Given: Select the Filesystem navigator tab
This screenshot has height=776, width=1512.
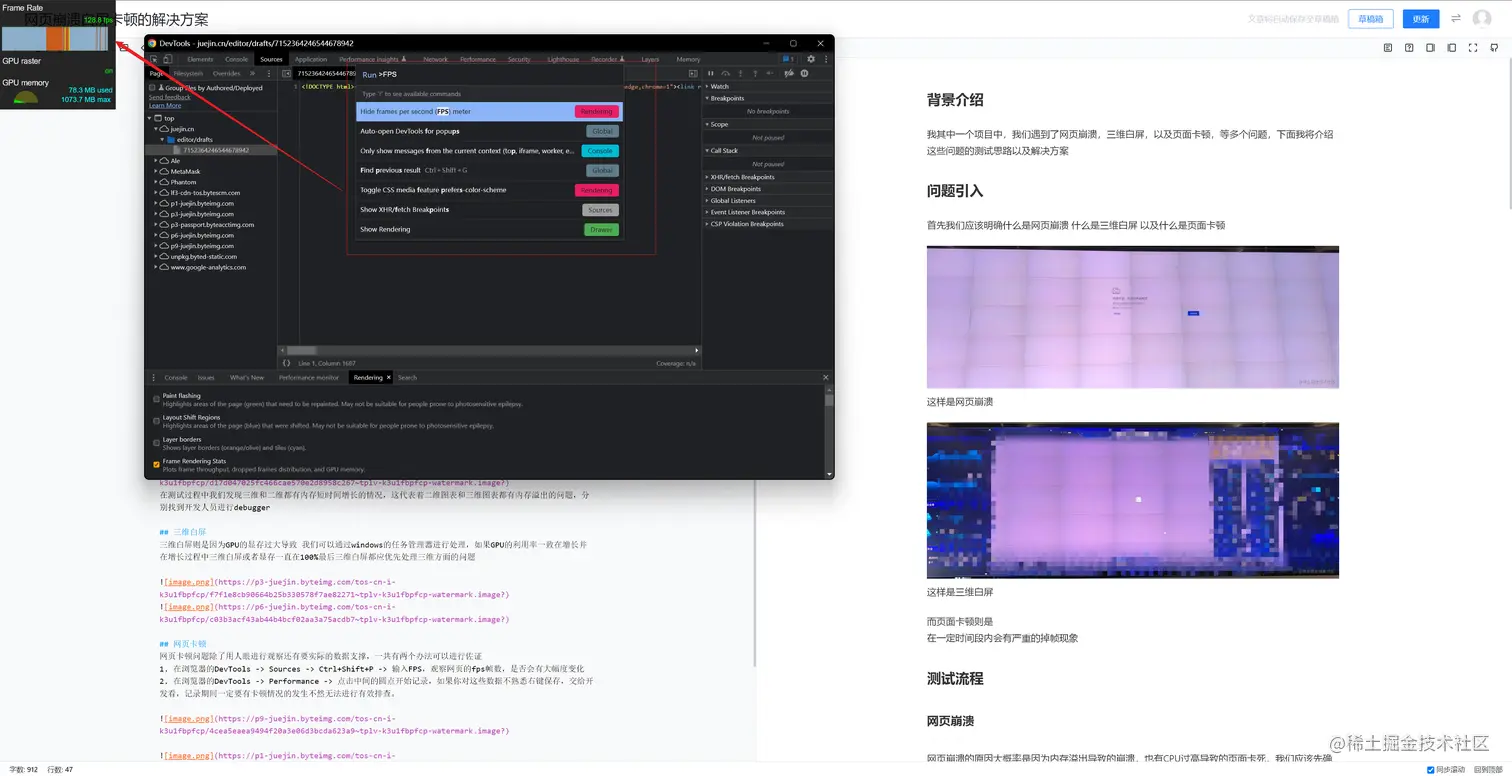Looking at the screenshot, I should coord(188,73).
